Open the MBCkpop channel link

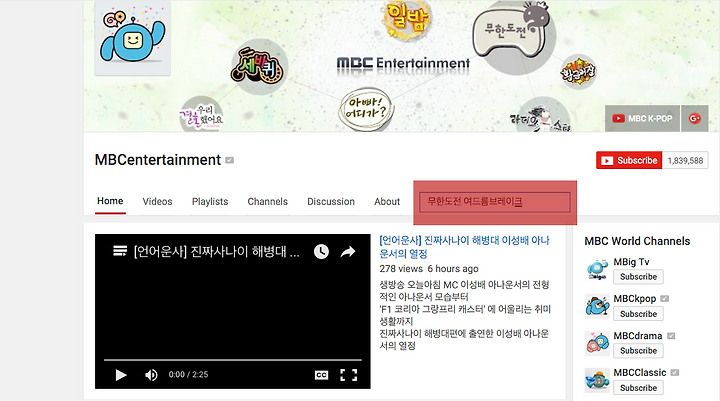pos(635,299)
